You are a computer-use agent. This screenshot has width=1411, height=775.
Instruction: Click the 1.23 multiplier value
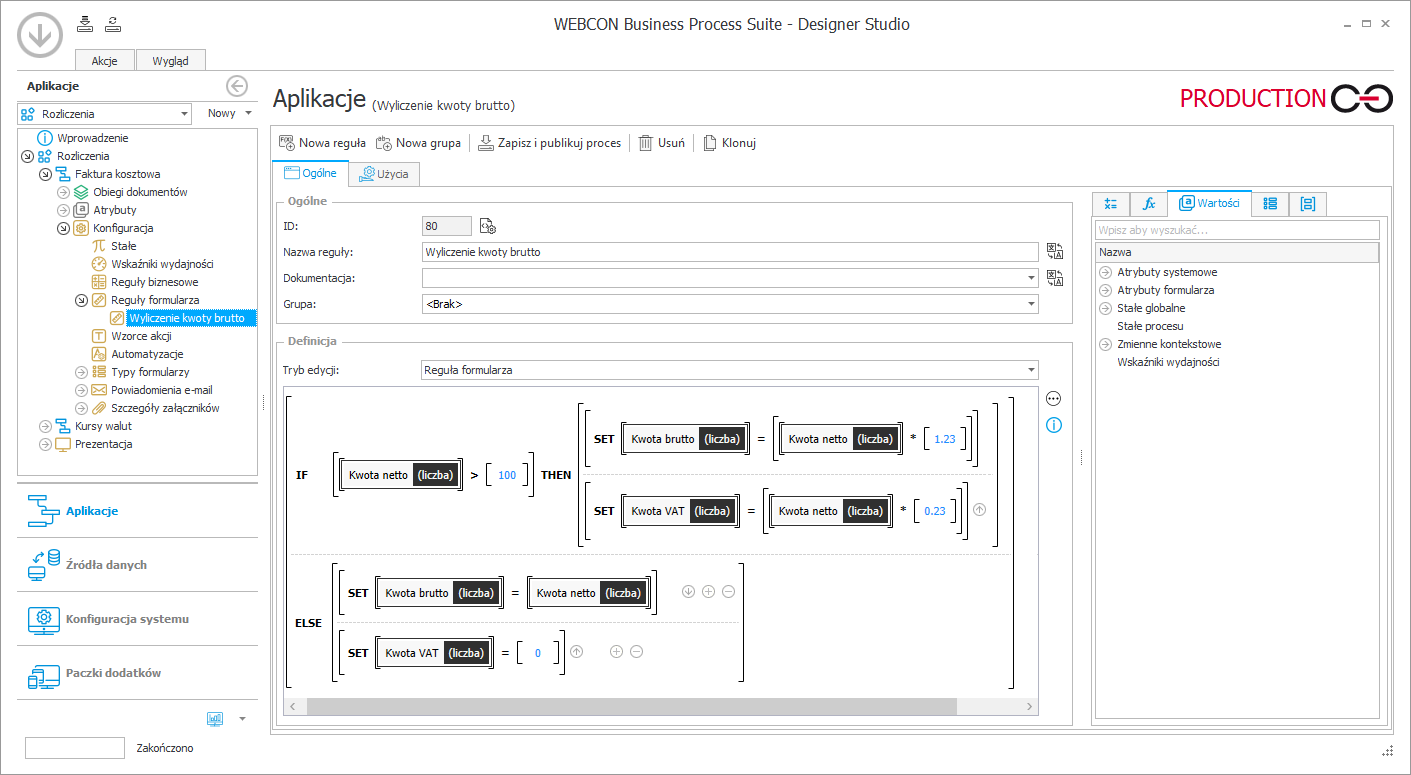pos(945,439)
